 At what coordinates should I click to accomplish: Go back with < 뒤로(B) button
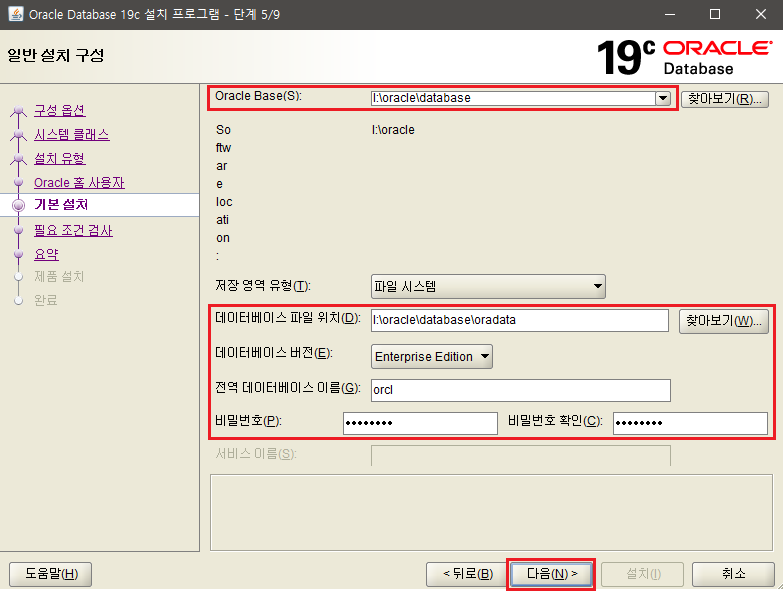point(468,574)
